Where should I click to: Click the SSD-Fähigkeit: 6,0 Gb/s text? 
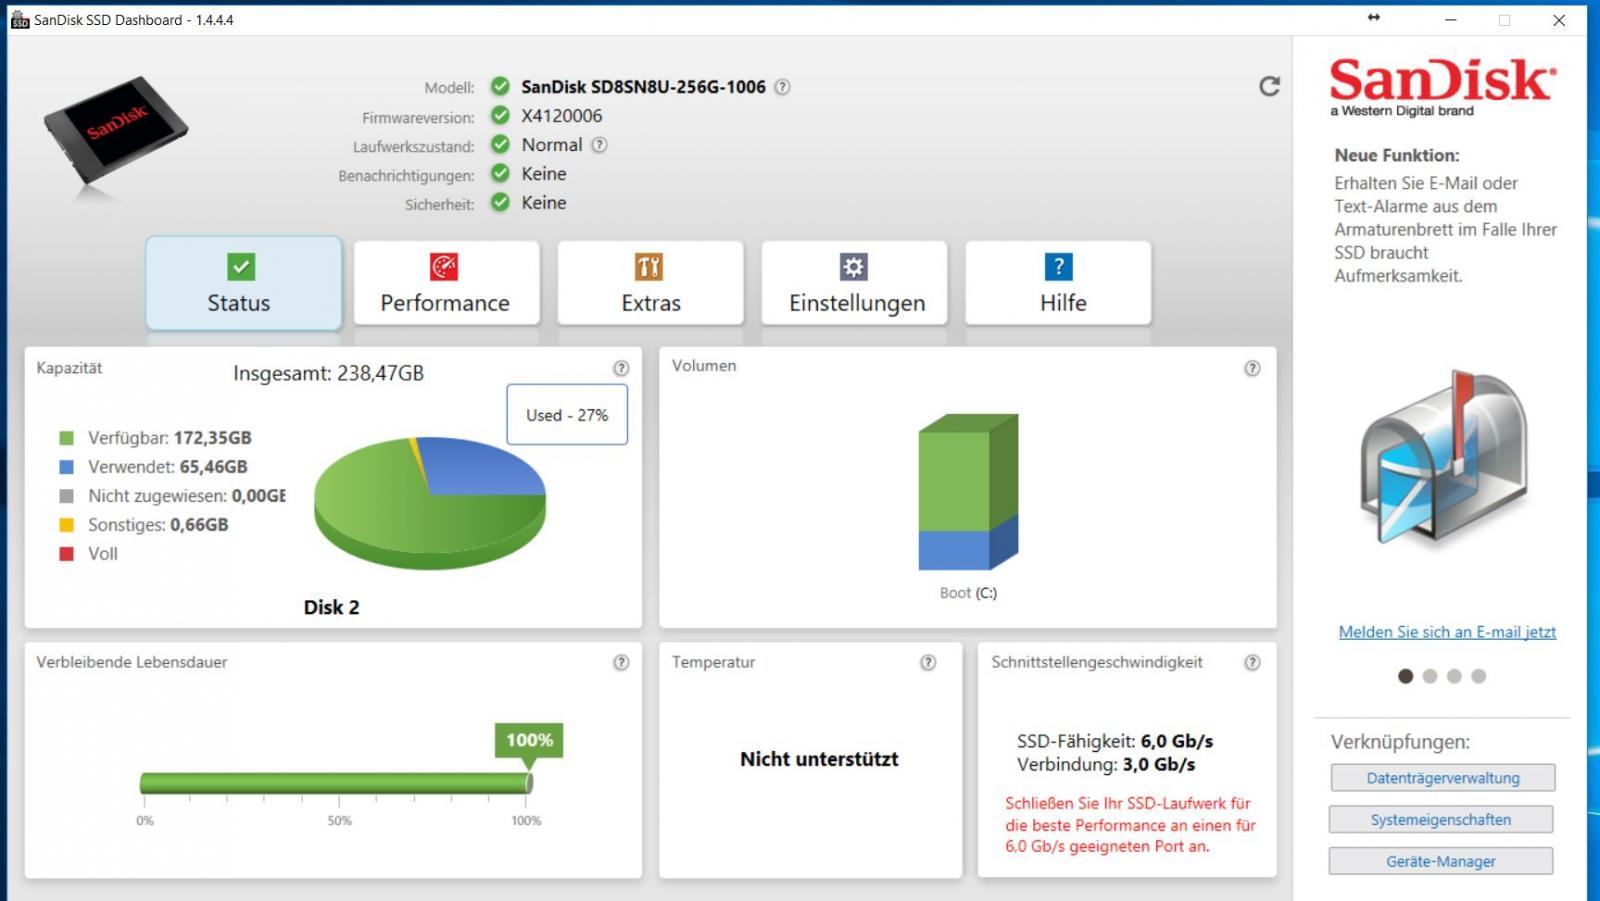pyautogui.click(x=1115, y=741)
